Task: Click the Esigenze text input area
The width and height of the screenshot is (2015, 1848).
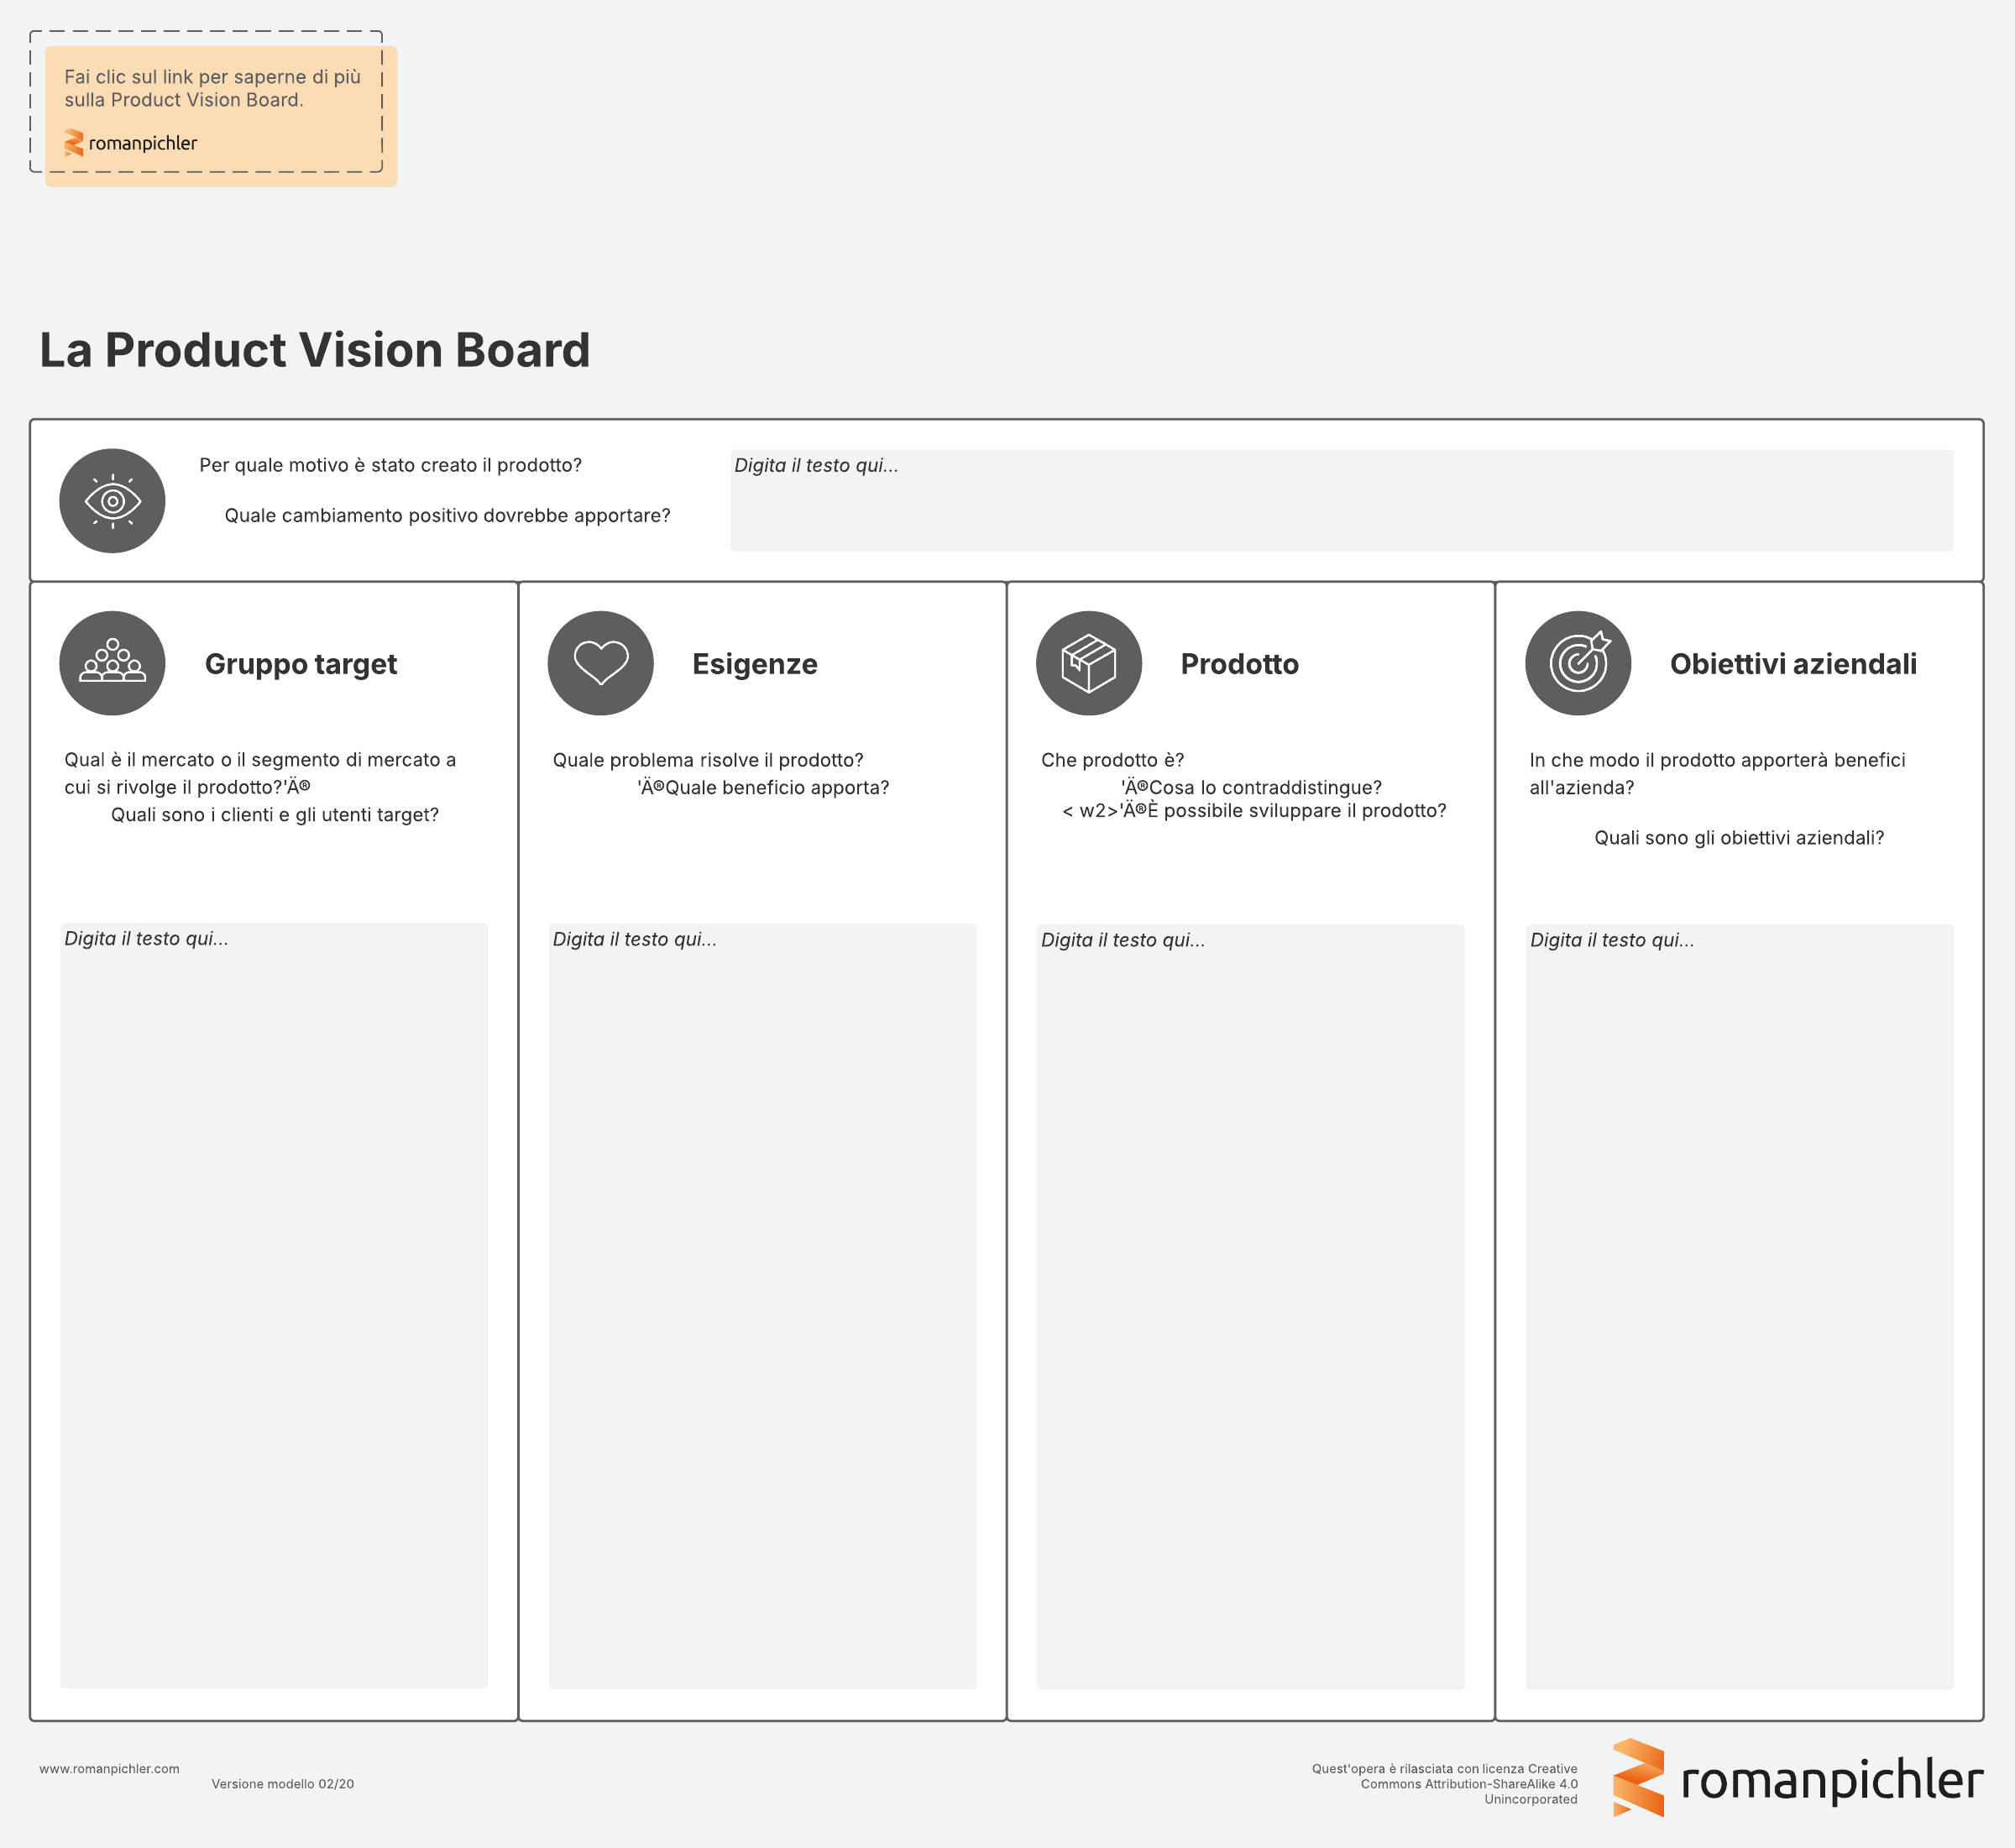Action: [x=762, y=1305]
